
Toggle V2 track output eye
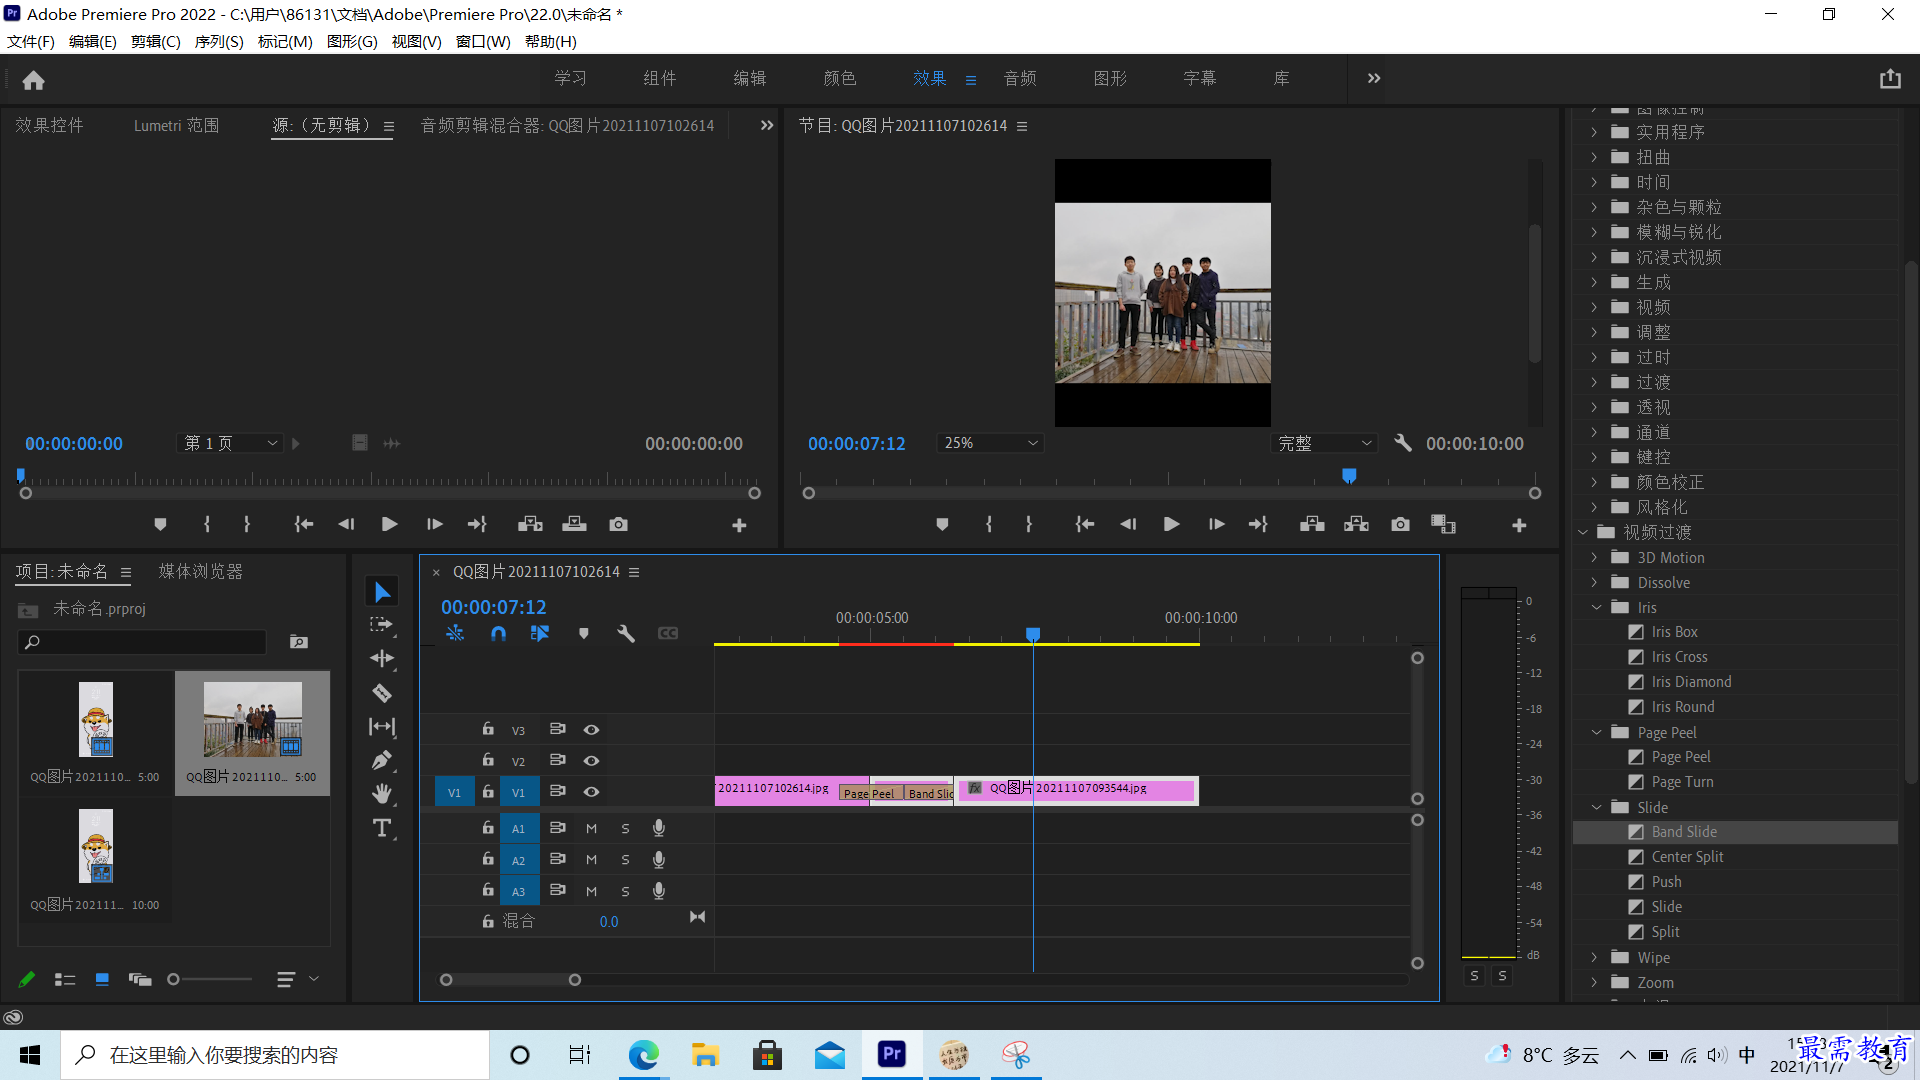(x=591, y=761)
